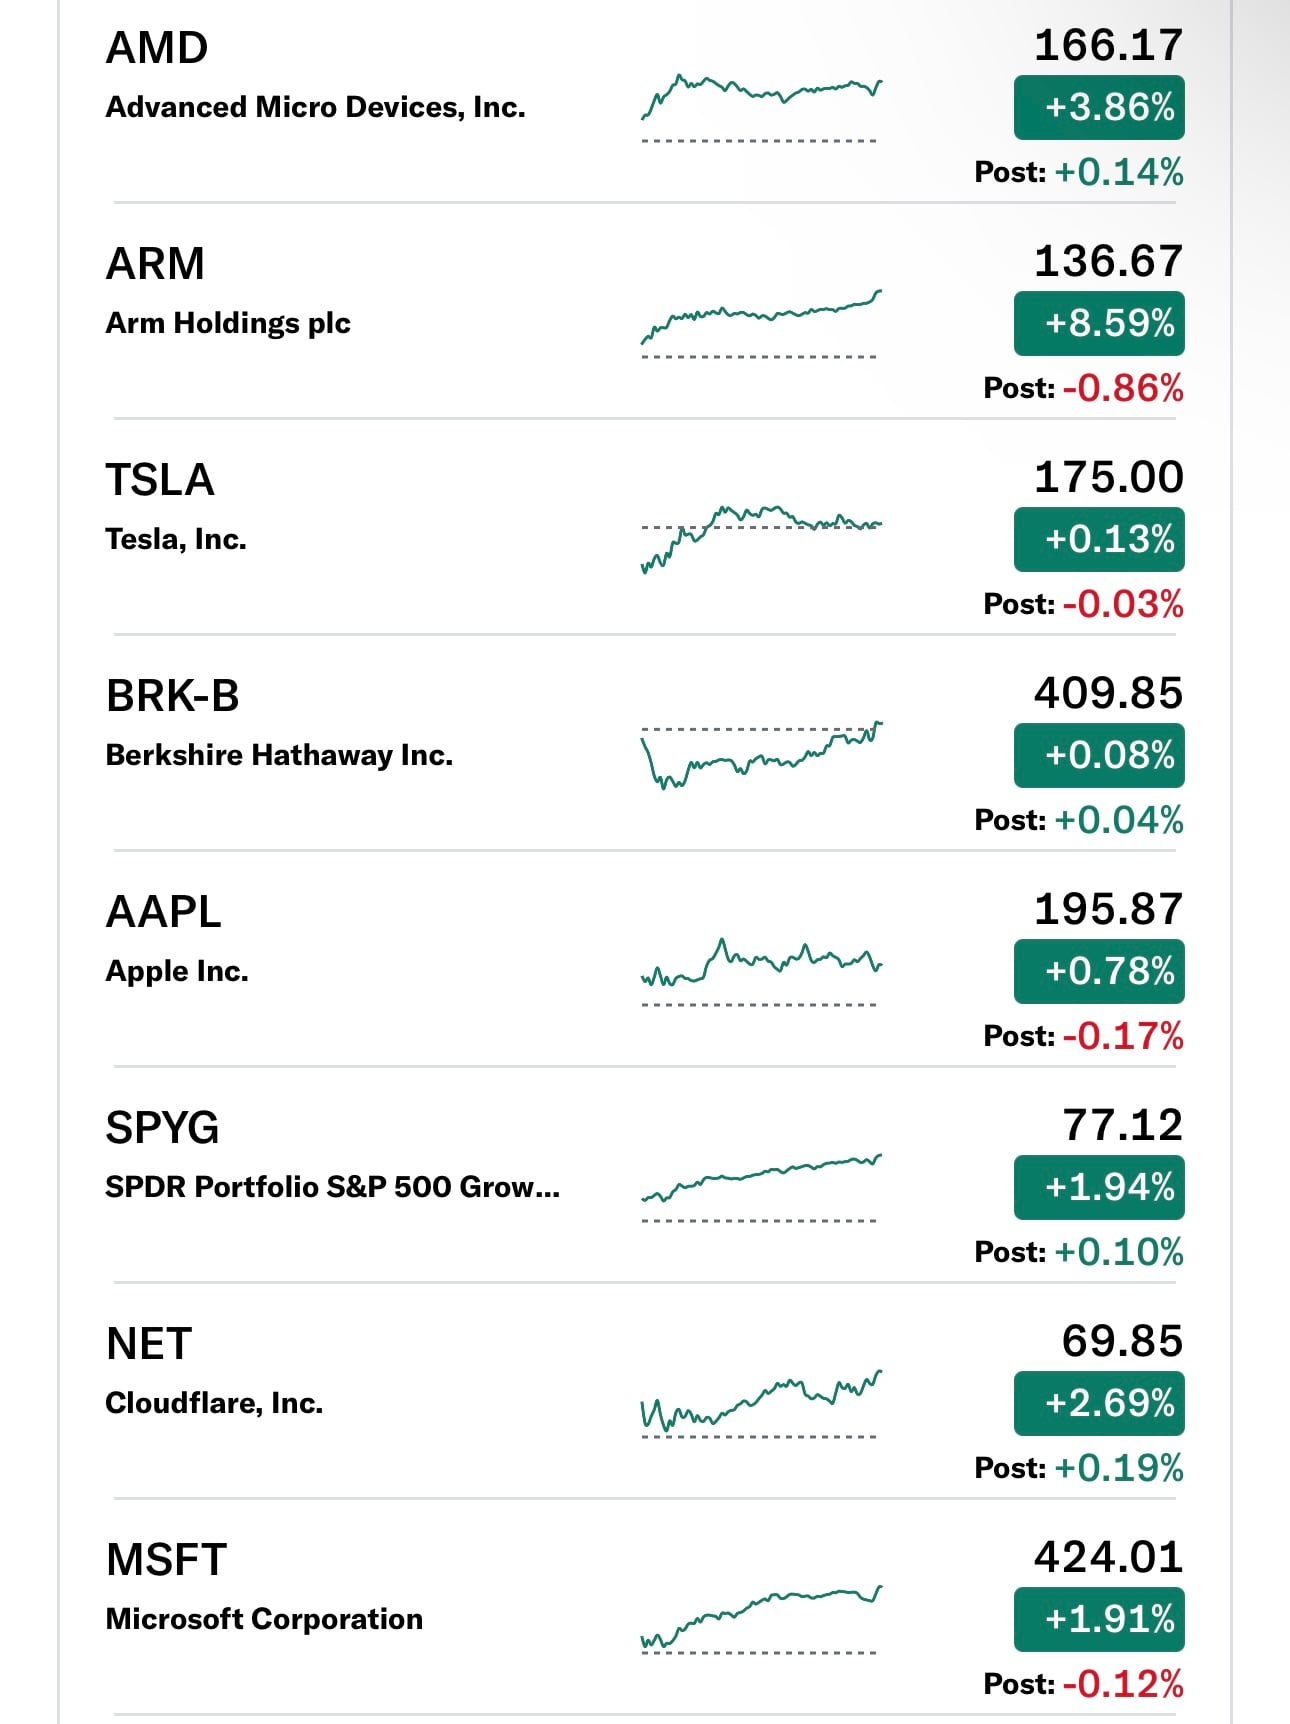Open the ARM sparkline chart

(761, 324)
